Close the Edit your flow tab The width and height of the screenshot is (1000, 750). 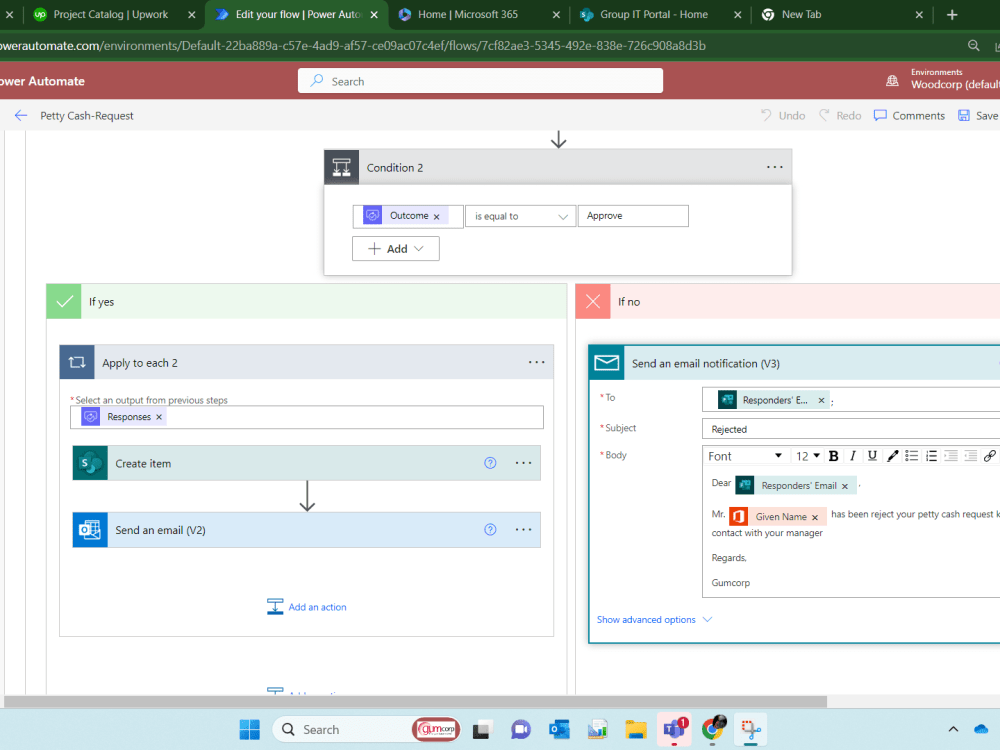click(374, 15)
